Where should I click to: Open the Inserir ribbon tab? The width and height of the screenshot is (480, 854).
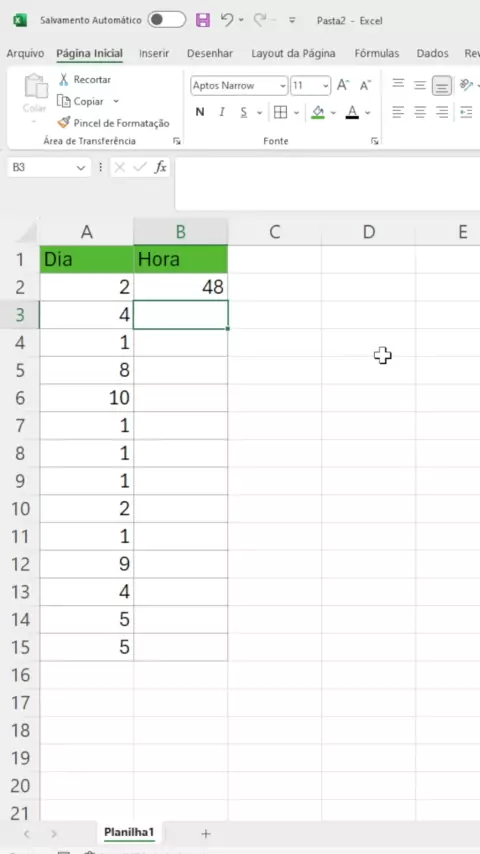(154, 53)
